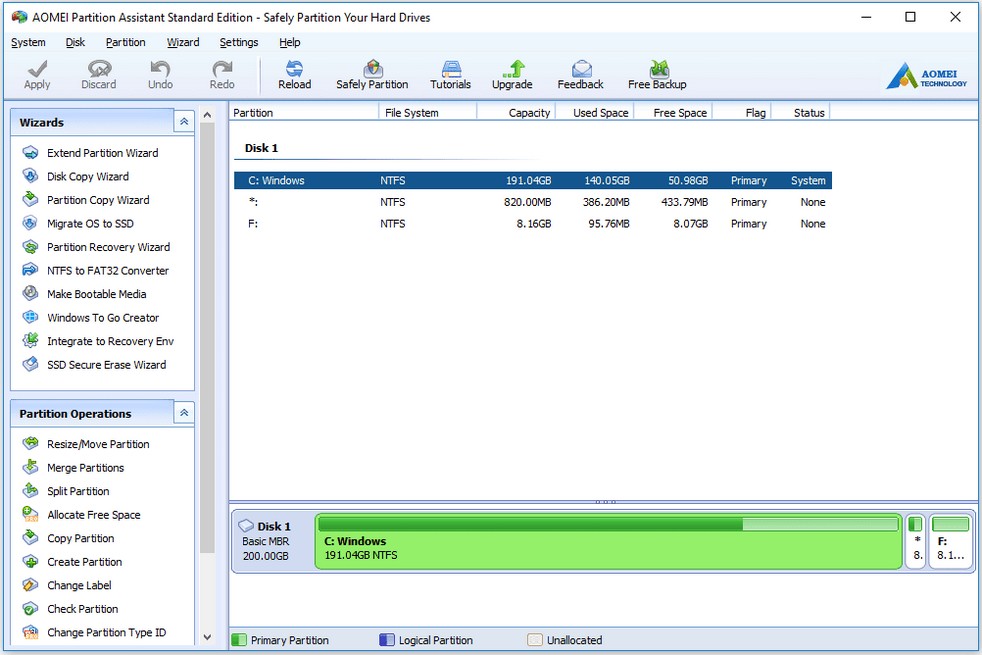Viewport: 982px width, 655px height.
Task: Click the Disk 1 group header in list
Action: [261, 148]
